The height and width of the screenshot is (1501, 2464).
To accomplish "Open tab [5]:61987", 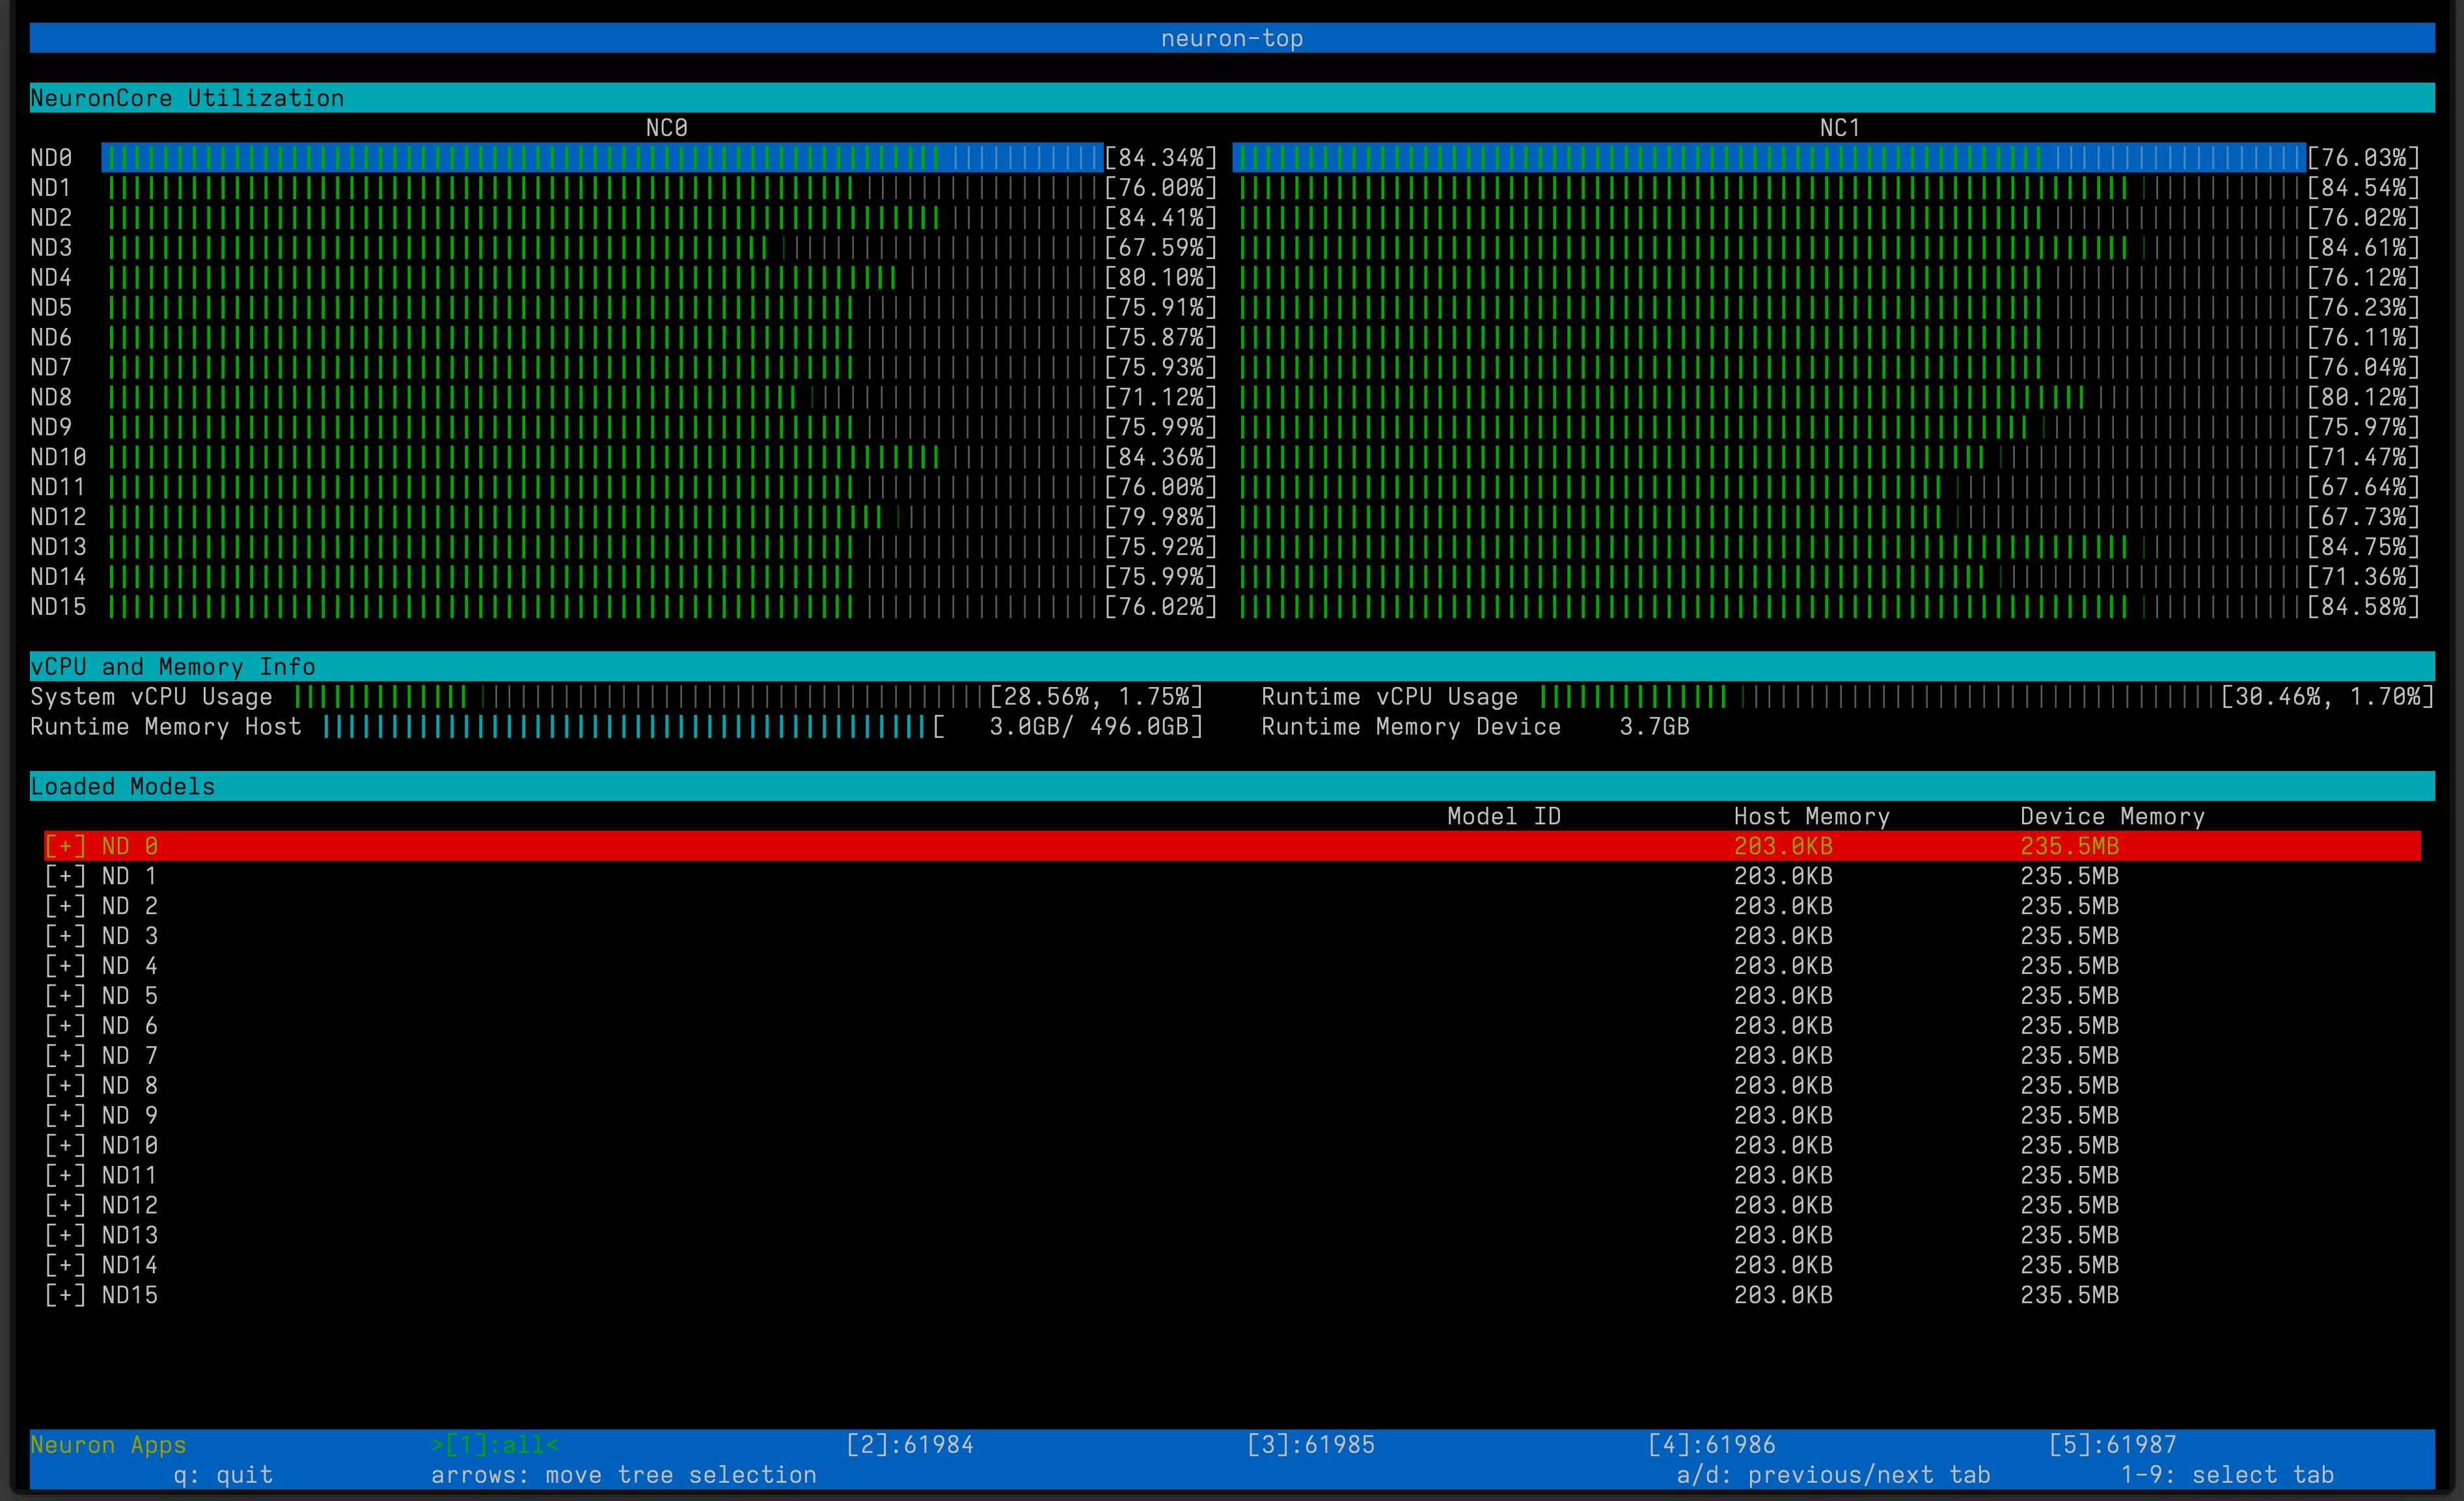I will tap(2112, 1445).
